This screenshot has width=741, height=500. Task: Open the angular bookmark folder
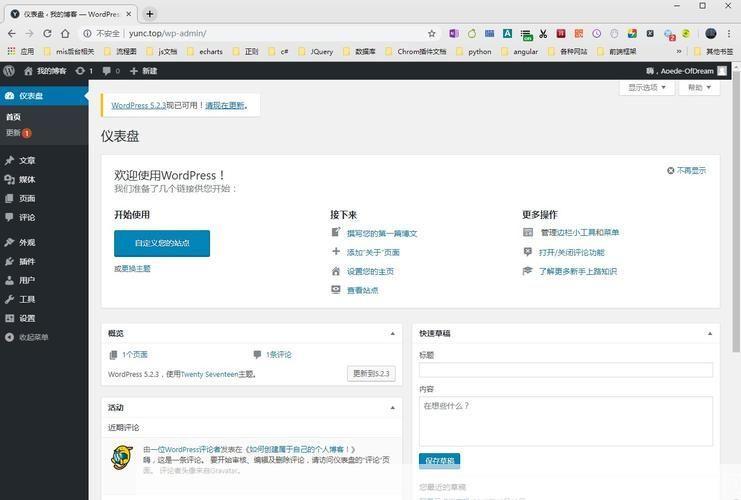520,52
